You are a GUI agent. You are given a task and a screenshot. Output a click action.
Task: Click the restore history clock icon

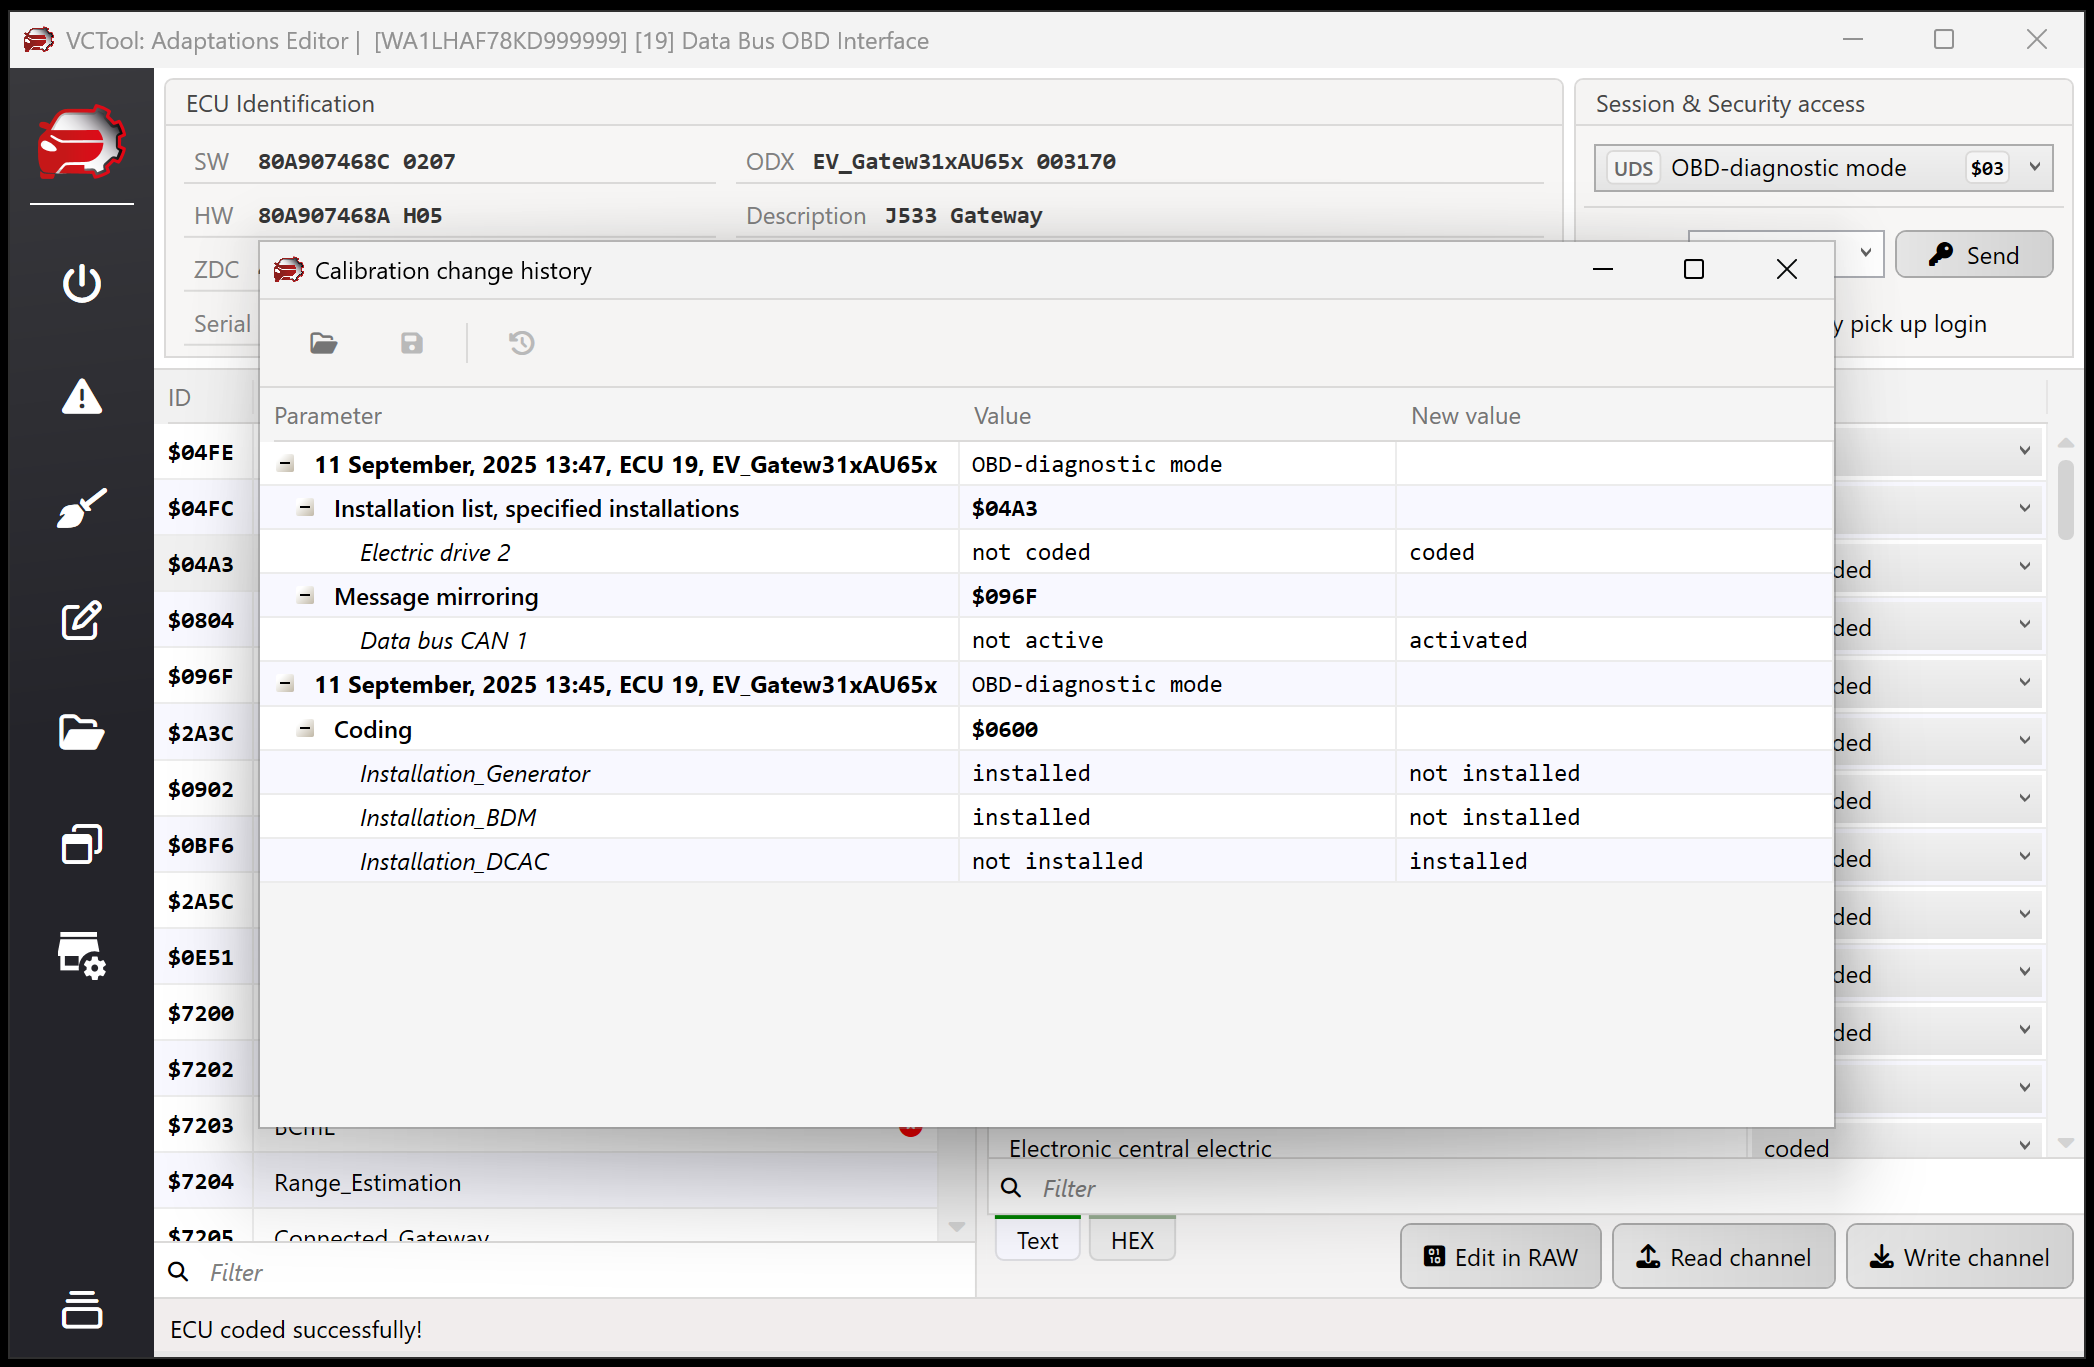(521, 343)
